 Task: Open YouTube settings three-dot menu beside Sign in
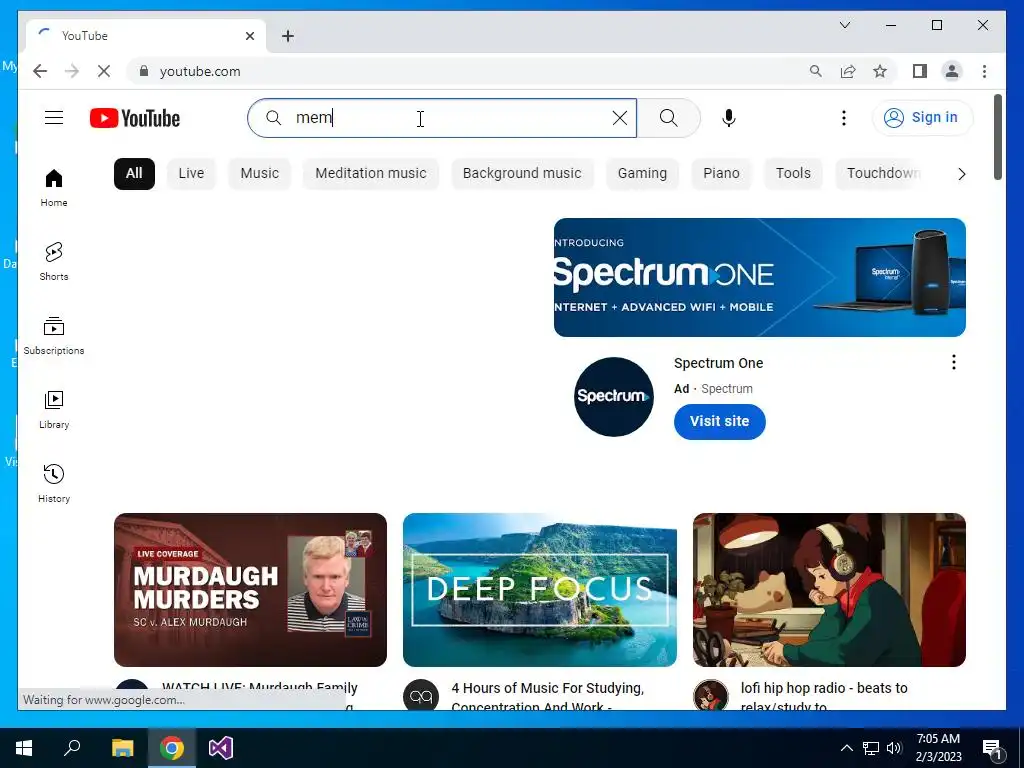[844, 118]
